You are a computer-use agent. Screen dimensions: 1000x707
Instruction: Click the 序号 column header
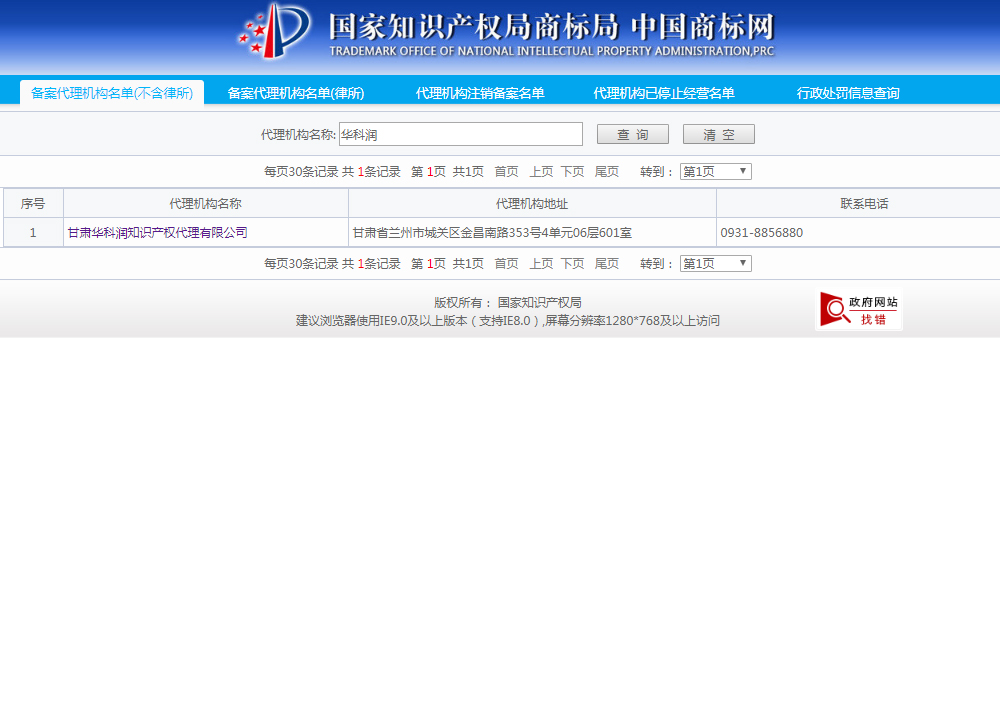33,203
